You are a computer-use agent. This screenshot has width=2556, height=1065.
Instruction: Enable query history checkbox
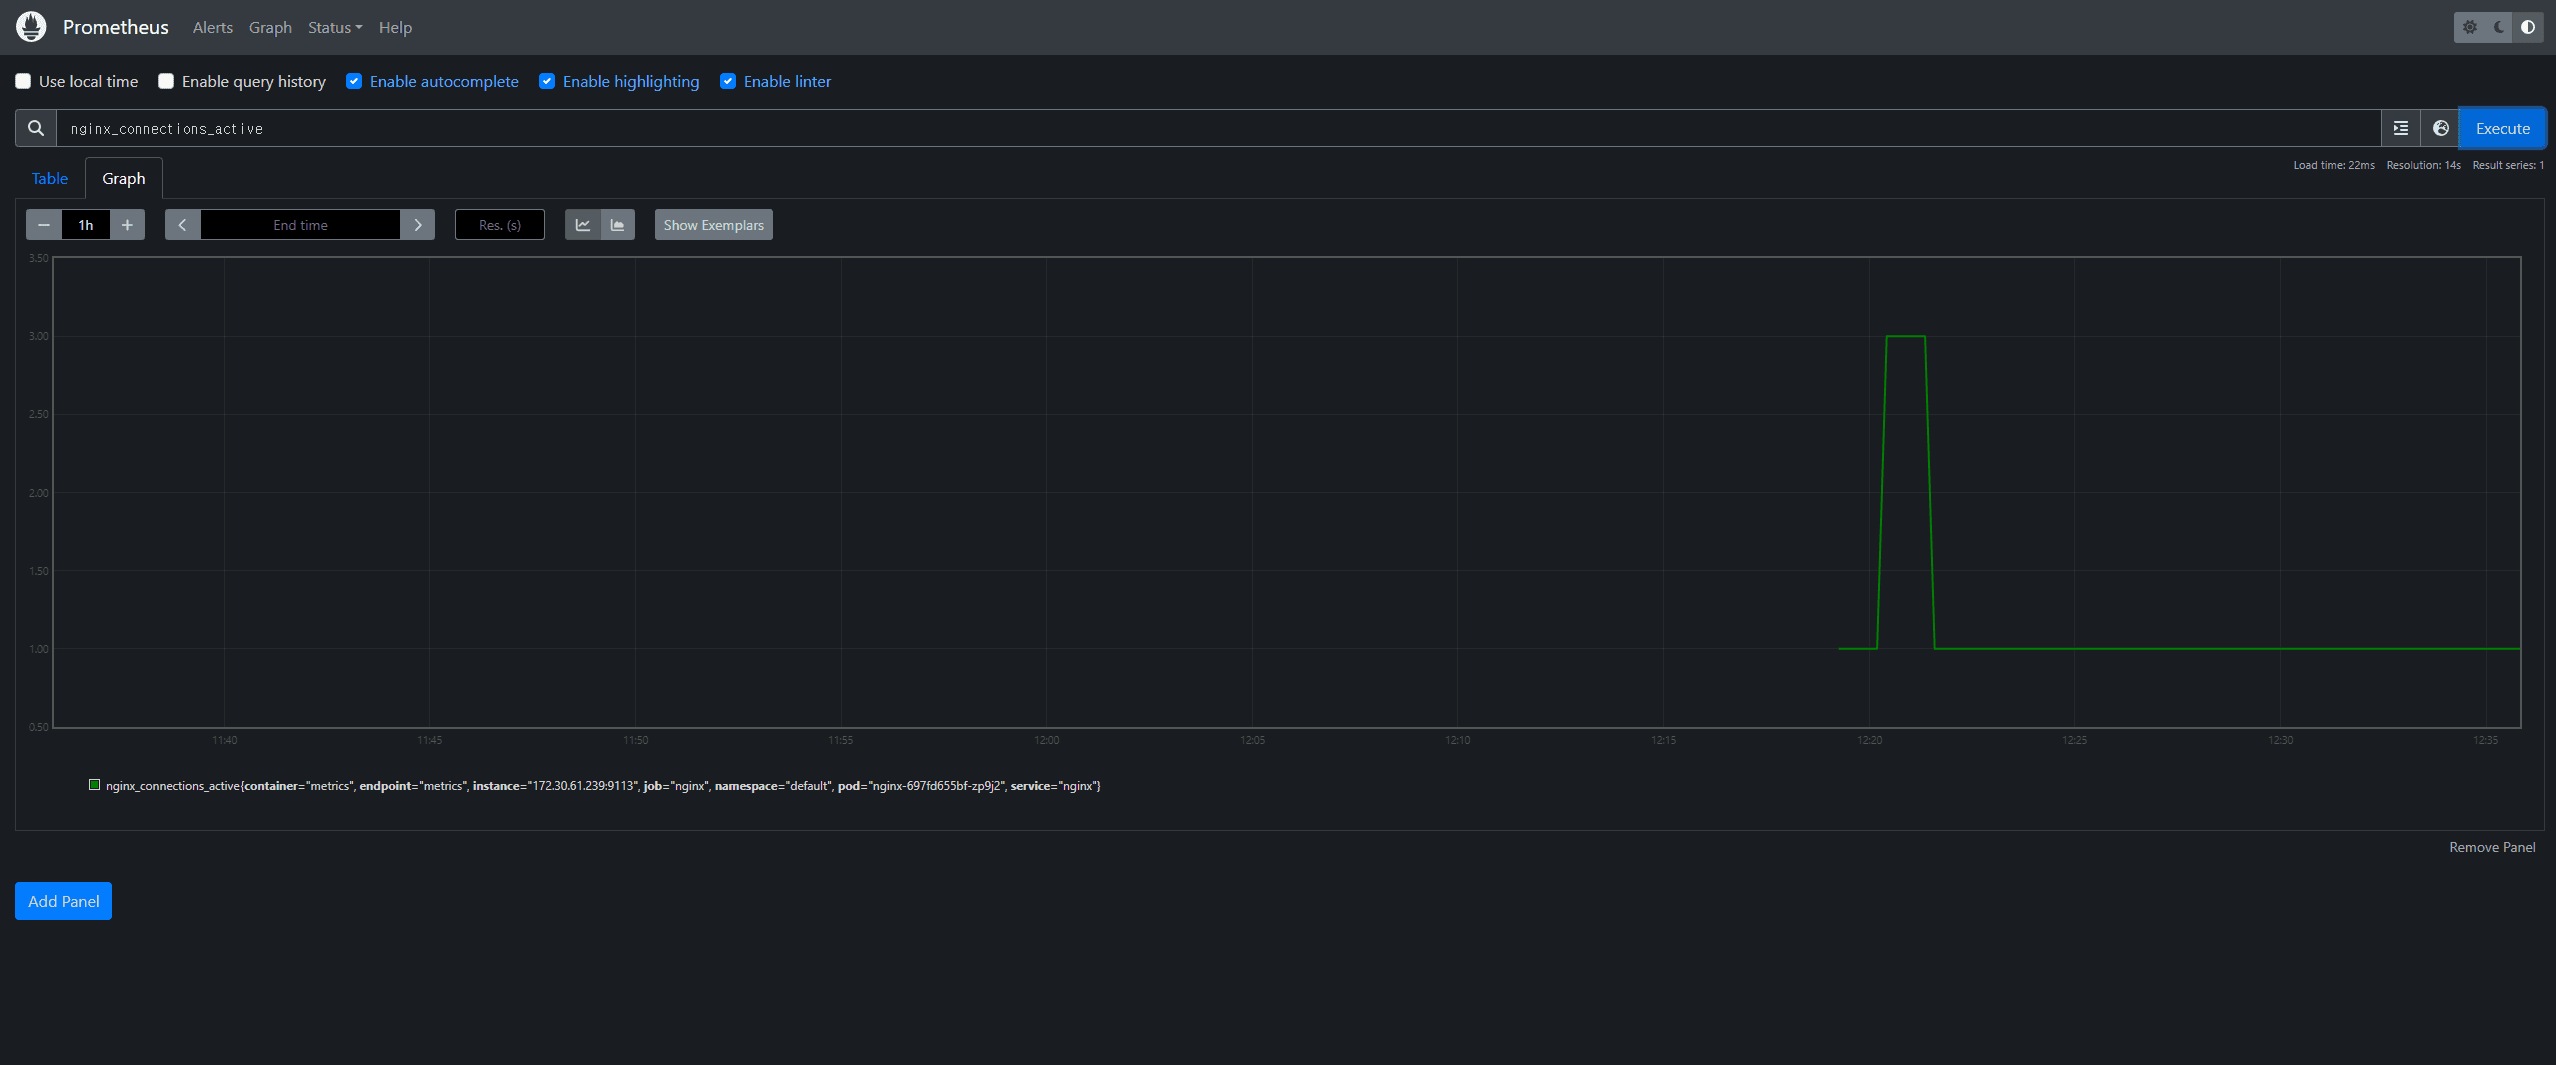166,81
